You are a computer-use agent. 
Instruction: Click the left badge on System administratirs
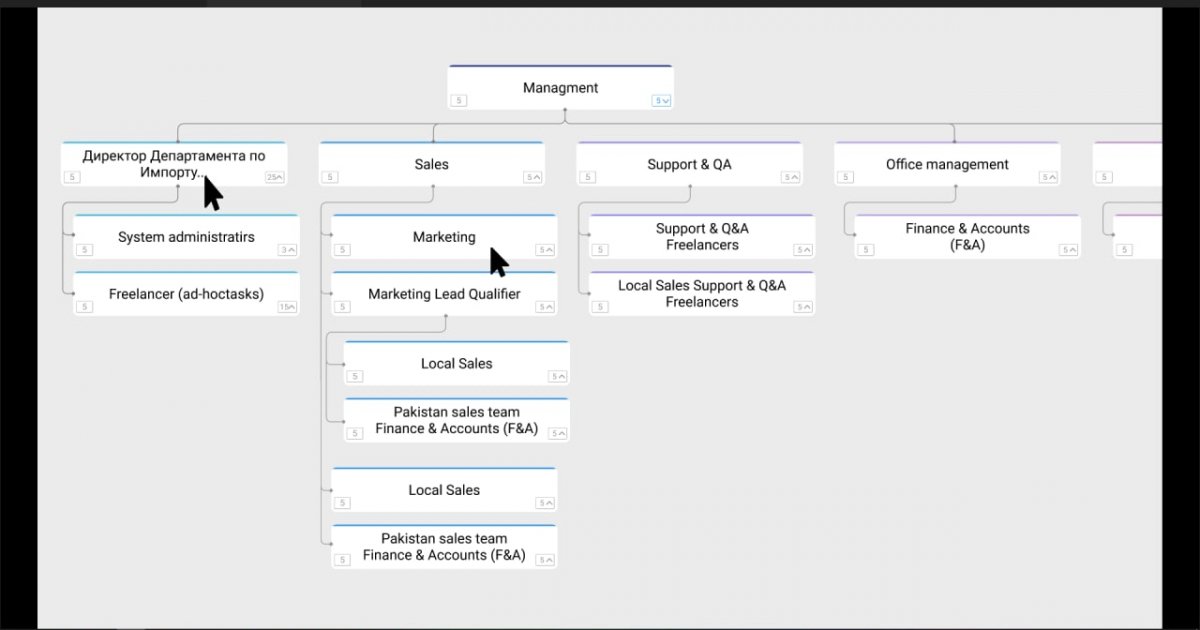[85, 250]
